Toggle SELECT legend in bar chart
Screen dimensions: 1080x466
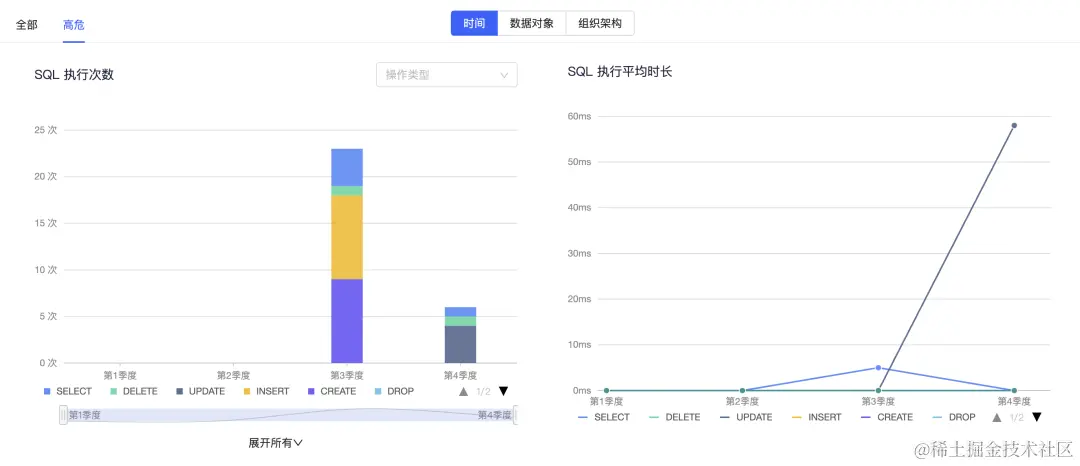pos(68,391)
